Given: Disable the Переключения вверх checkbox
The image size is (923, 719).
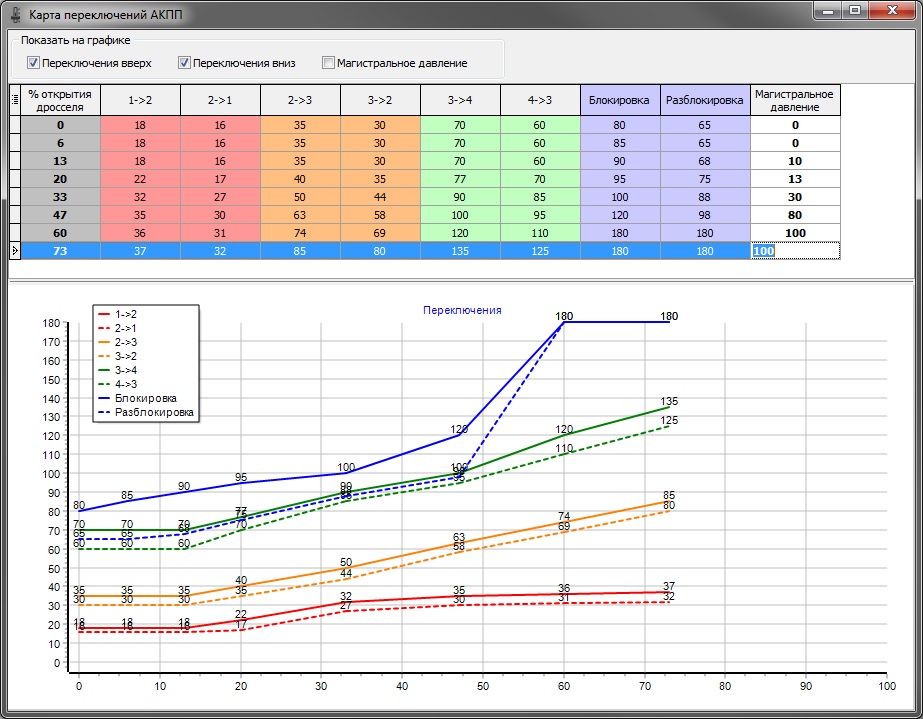Looking at the screenshot, I should [x=34, y=62].
